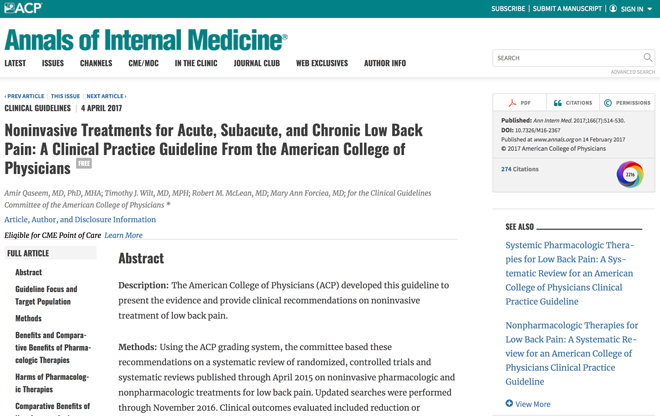Jump to Guideline Focus and Target Population
This screenshot has width=660, height=416.
[x=46, y=295]
